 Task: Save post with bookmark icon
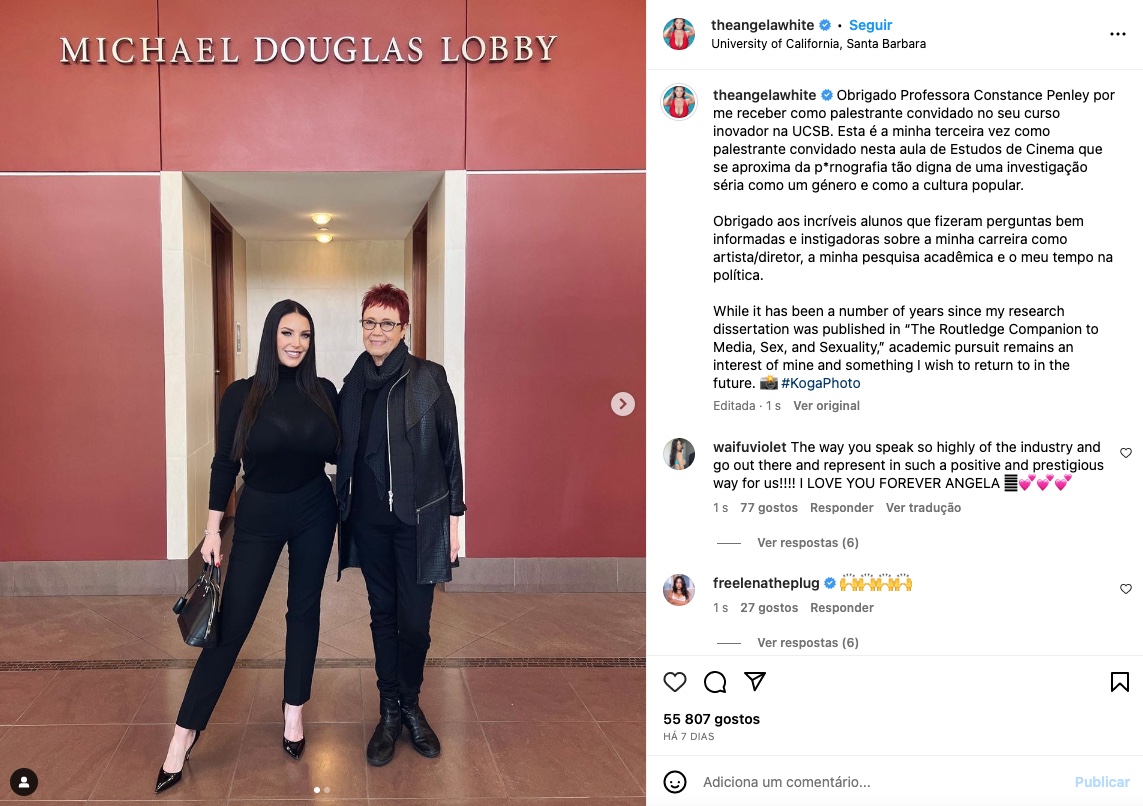click(x=1120, y=682)
